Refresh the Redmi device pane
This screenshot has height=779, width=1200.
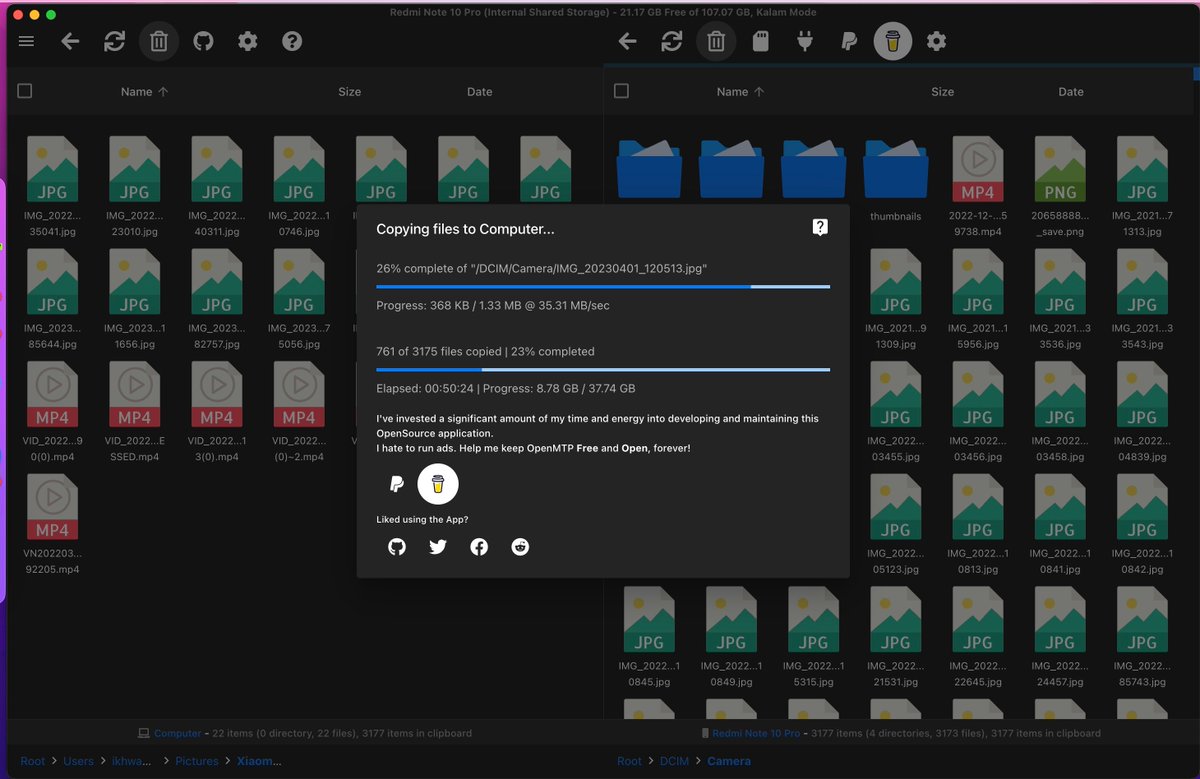pyautogui.click(x=672, y=41)
